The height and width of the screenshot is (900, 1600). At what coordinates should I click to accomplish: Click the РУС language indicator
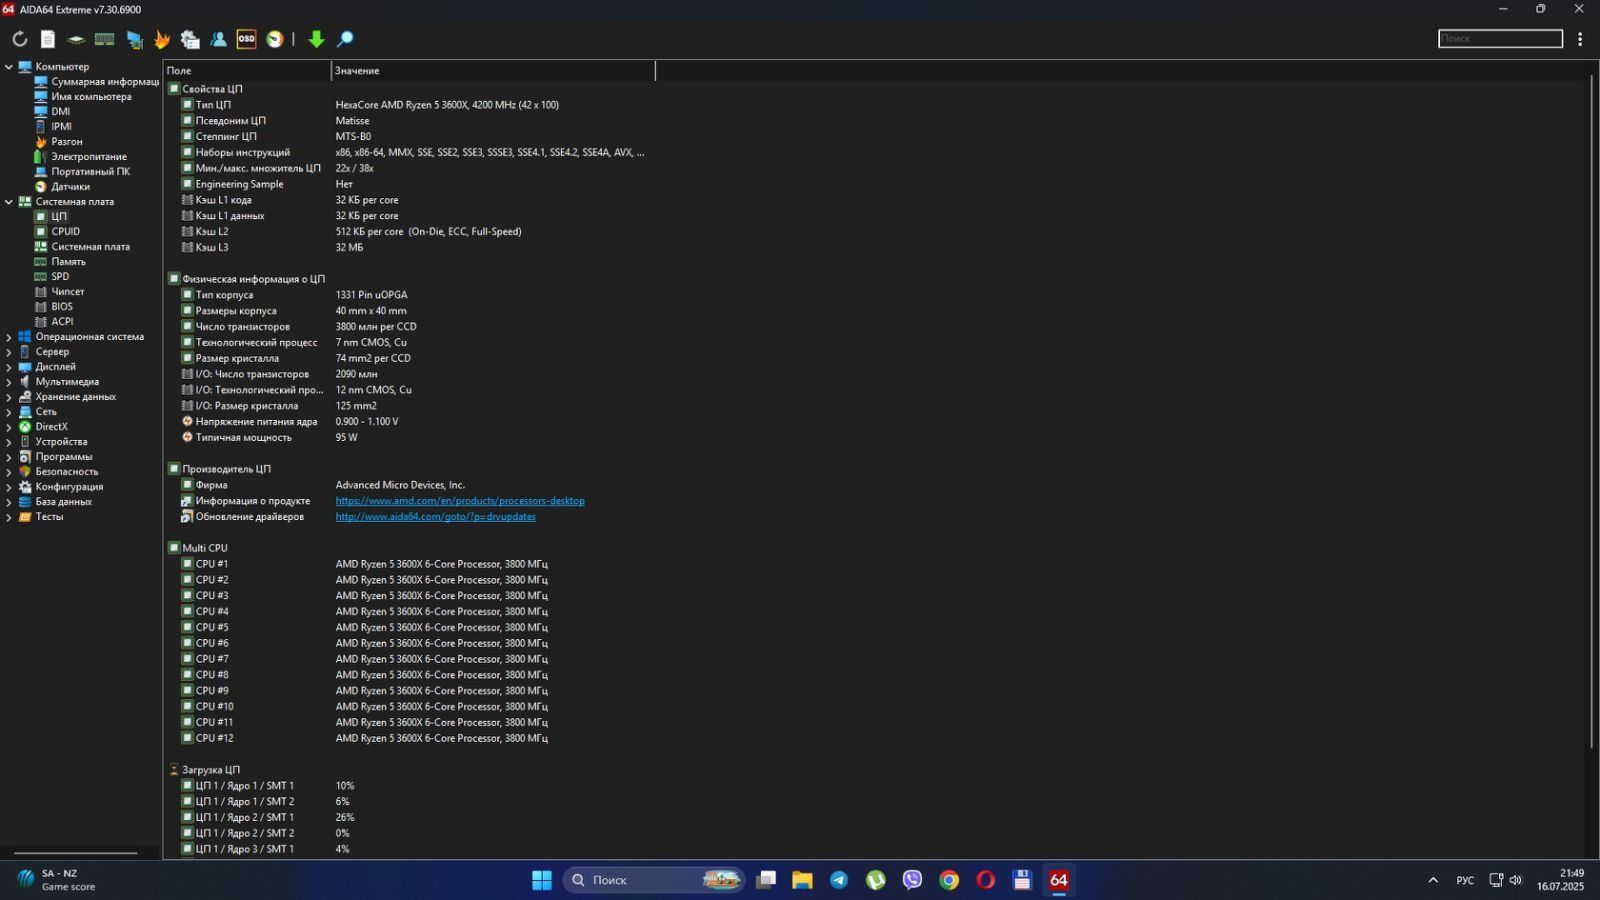(1465, 880)
